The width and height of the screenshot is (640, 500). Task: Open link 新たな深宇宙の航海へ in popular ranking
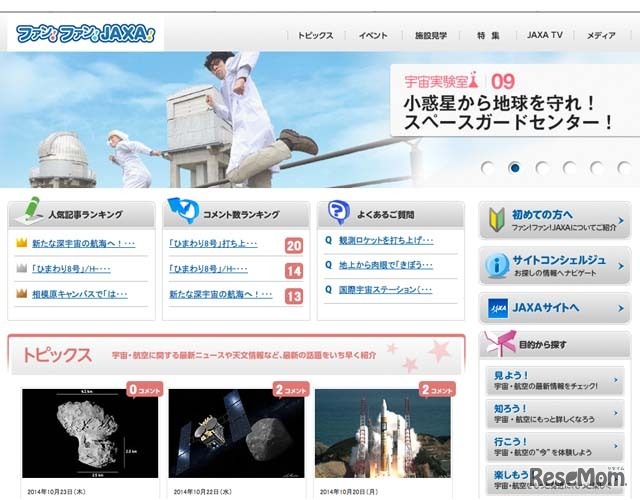[x=84, y=243]
